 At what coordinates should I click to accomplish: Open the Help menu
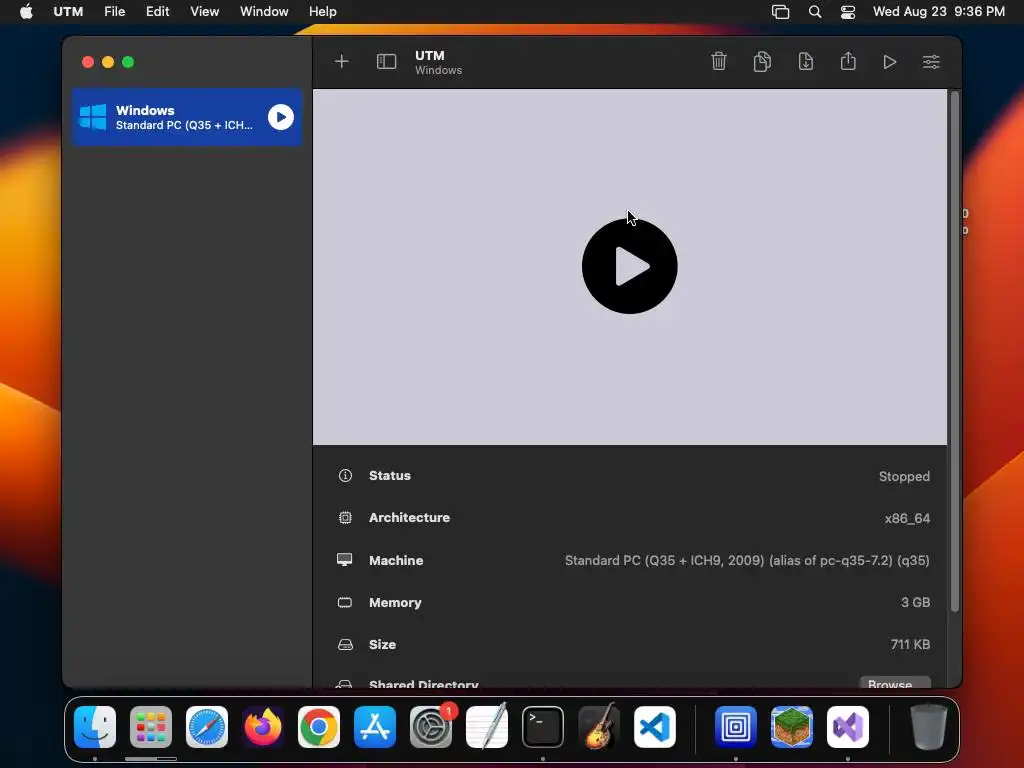323,12
